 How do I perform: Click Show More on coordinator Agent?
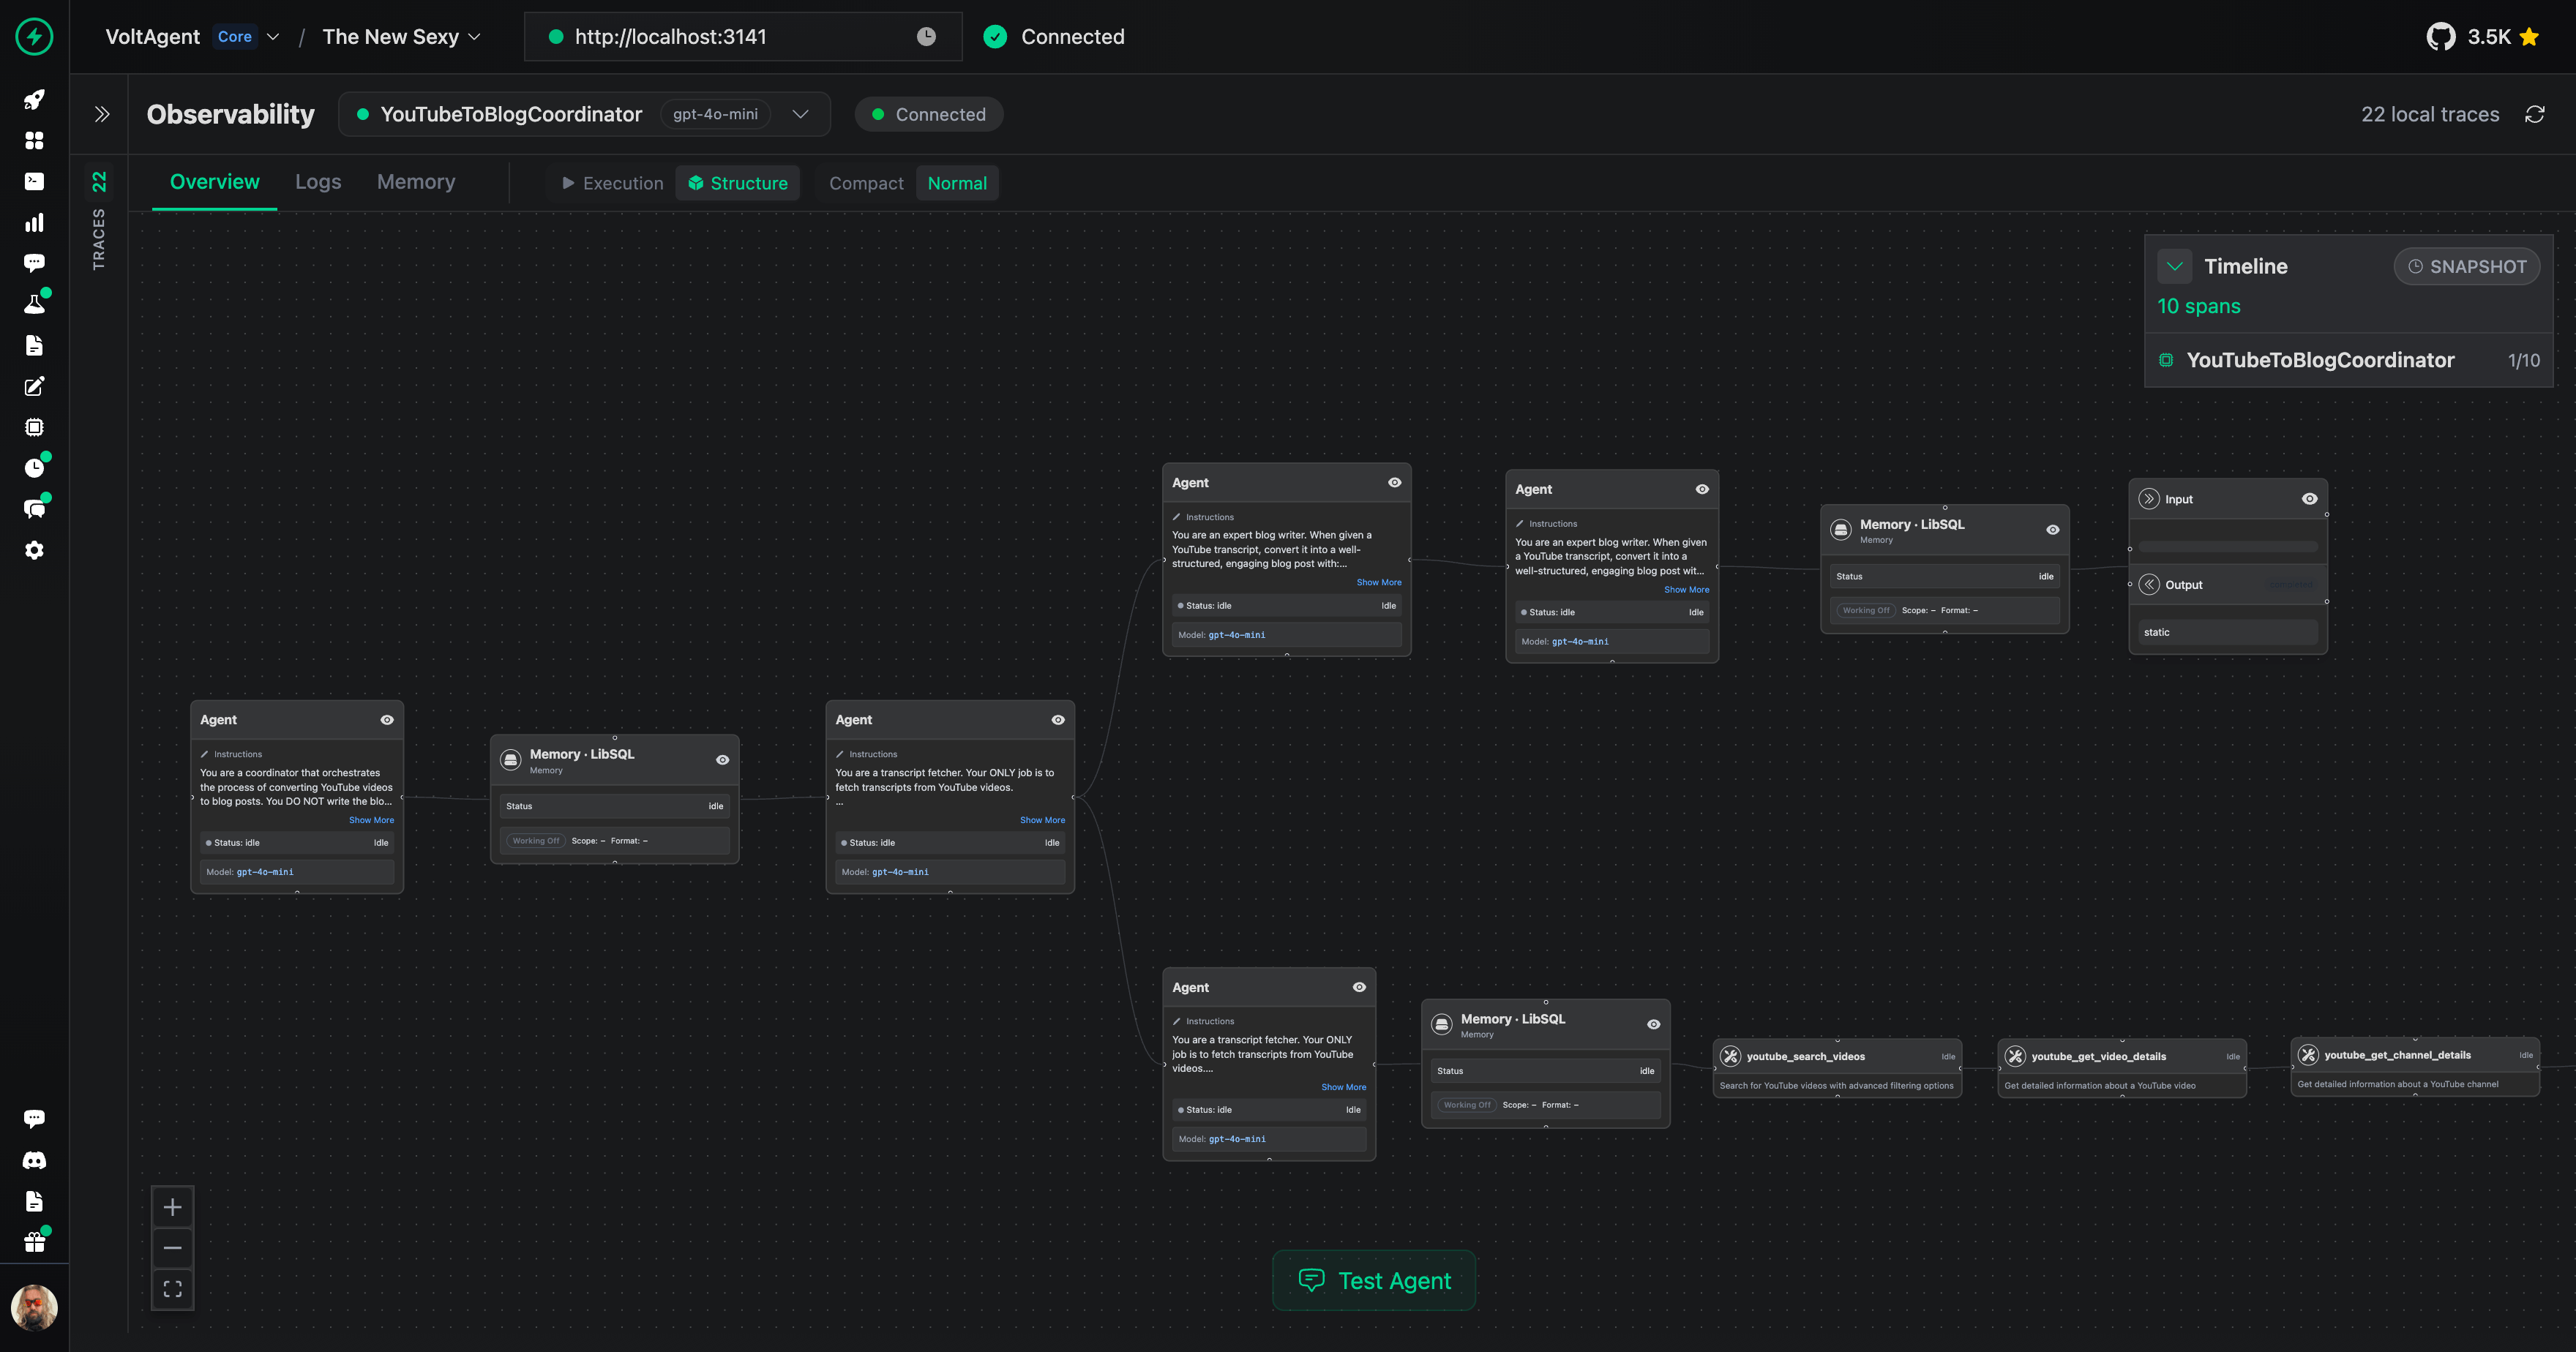371,820
